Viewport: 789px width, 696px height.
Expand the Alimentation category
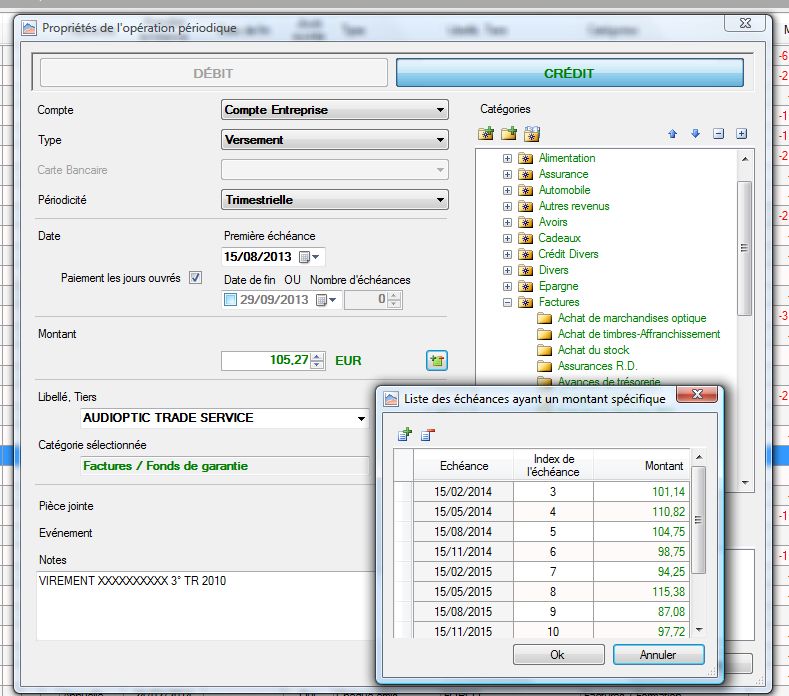tap(507, 158)
